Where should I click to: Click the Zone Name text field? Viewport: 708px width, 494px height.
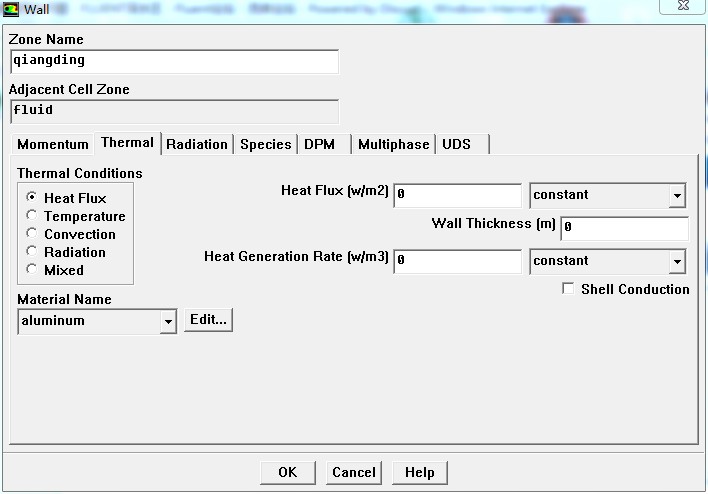point(174,60)
